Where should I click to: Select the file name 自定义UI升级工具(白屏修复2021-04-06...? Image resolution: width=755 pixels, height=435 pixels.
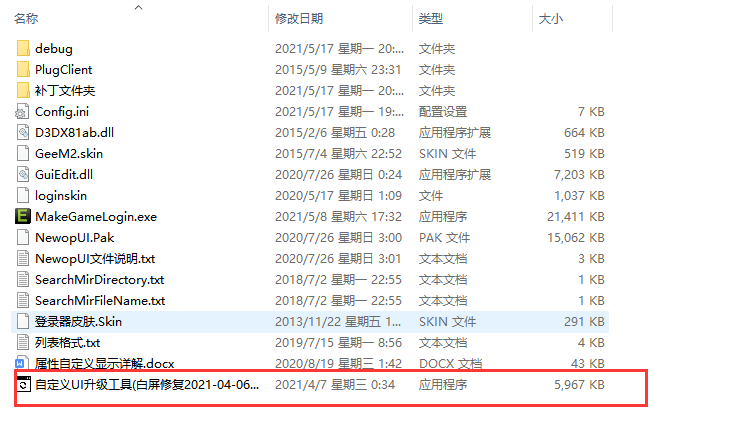tap(147, 384)
